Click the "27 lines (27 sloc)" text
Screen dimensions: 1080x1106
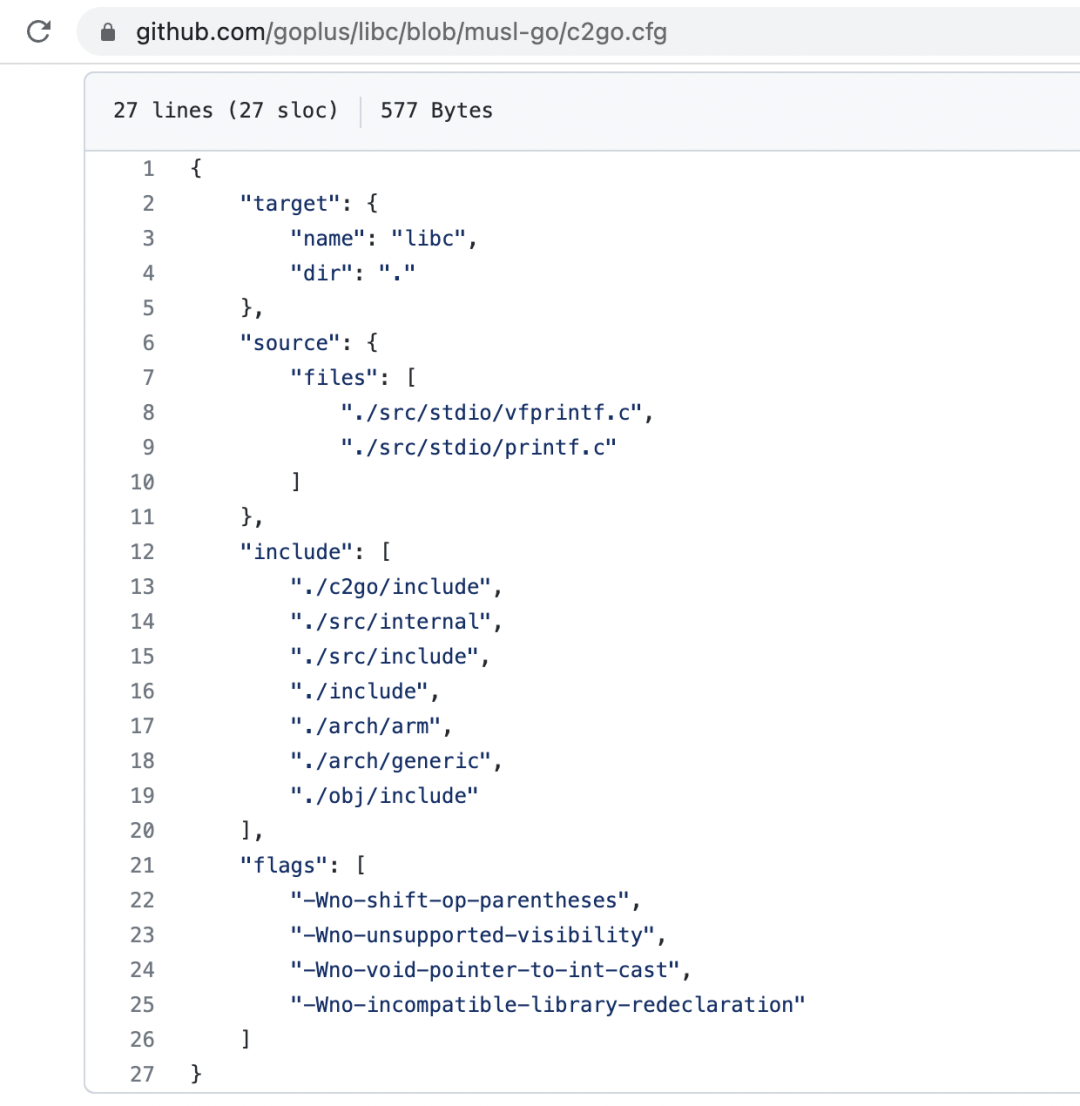[226, 110]
